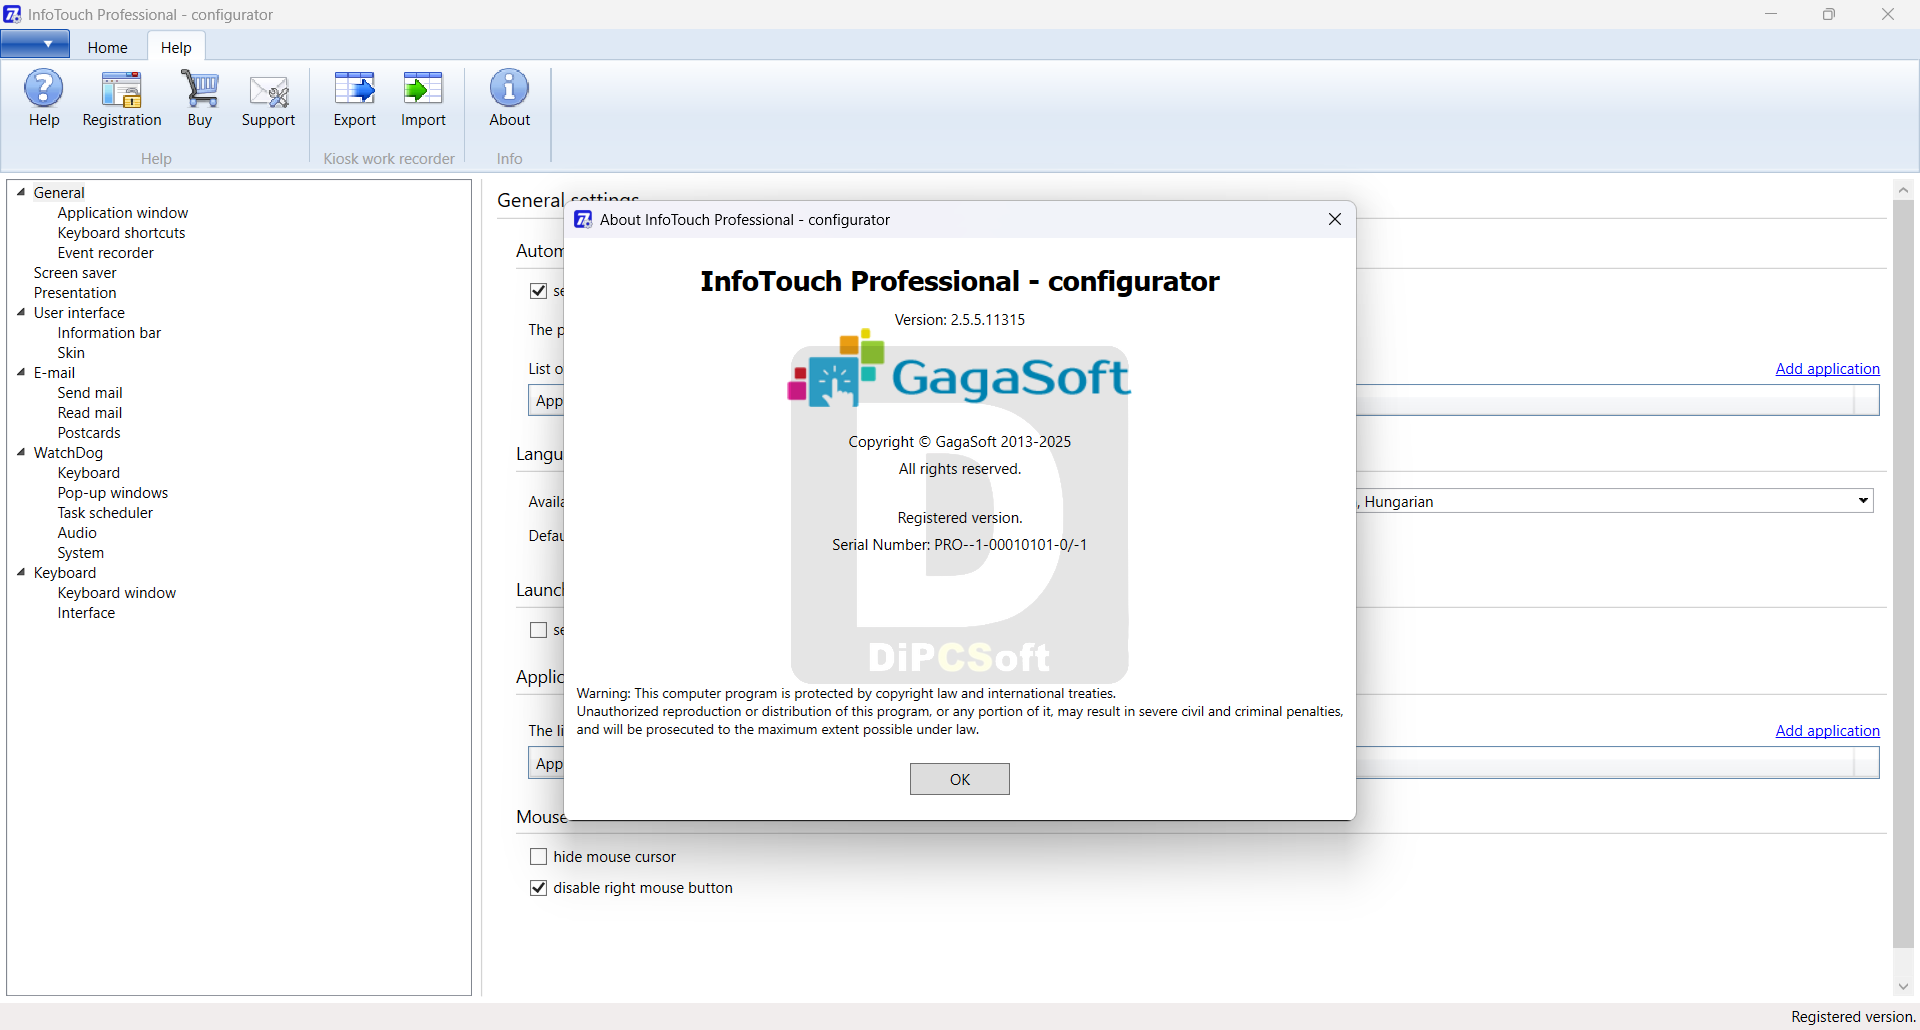The height and width of the screenshot is (1030, 1920).
Task: Select WatchDog tree item label
Action: click(68, 453)
